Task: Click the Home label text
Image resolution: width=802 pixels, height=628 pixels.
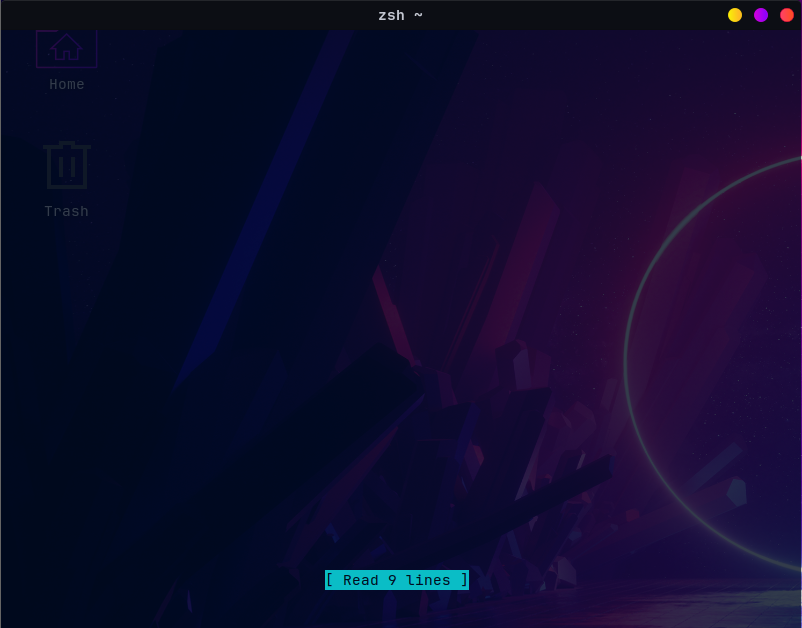Action: (x=66, y=84)
